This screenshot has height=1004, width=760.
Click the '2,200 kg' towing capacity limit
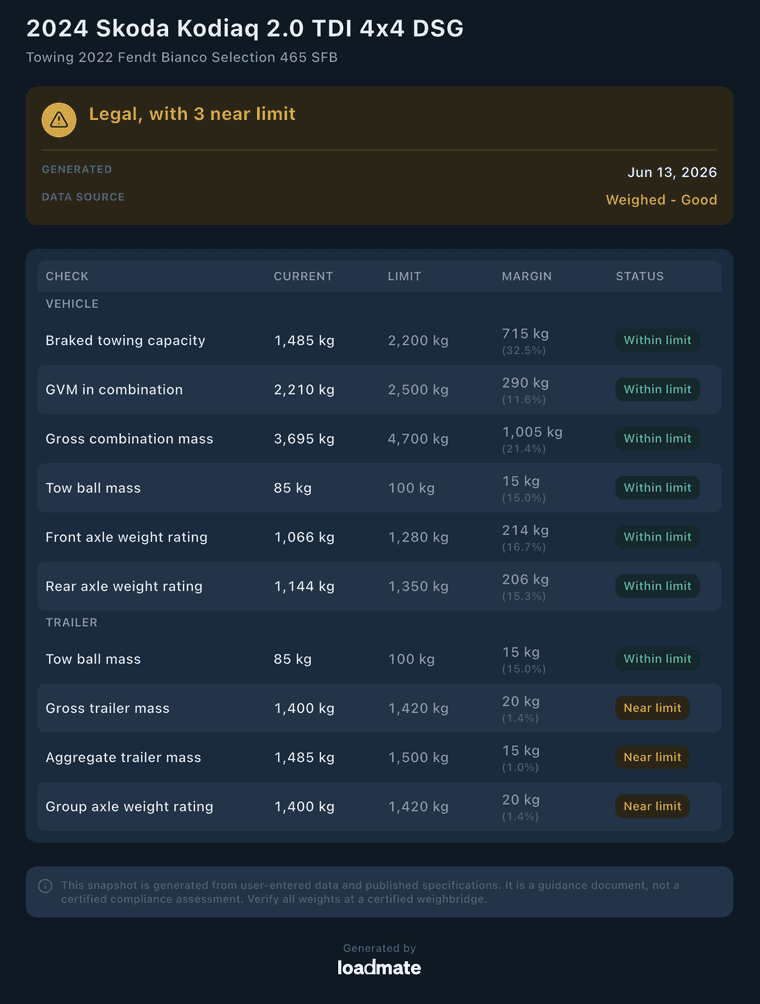[x=418, y=341]
